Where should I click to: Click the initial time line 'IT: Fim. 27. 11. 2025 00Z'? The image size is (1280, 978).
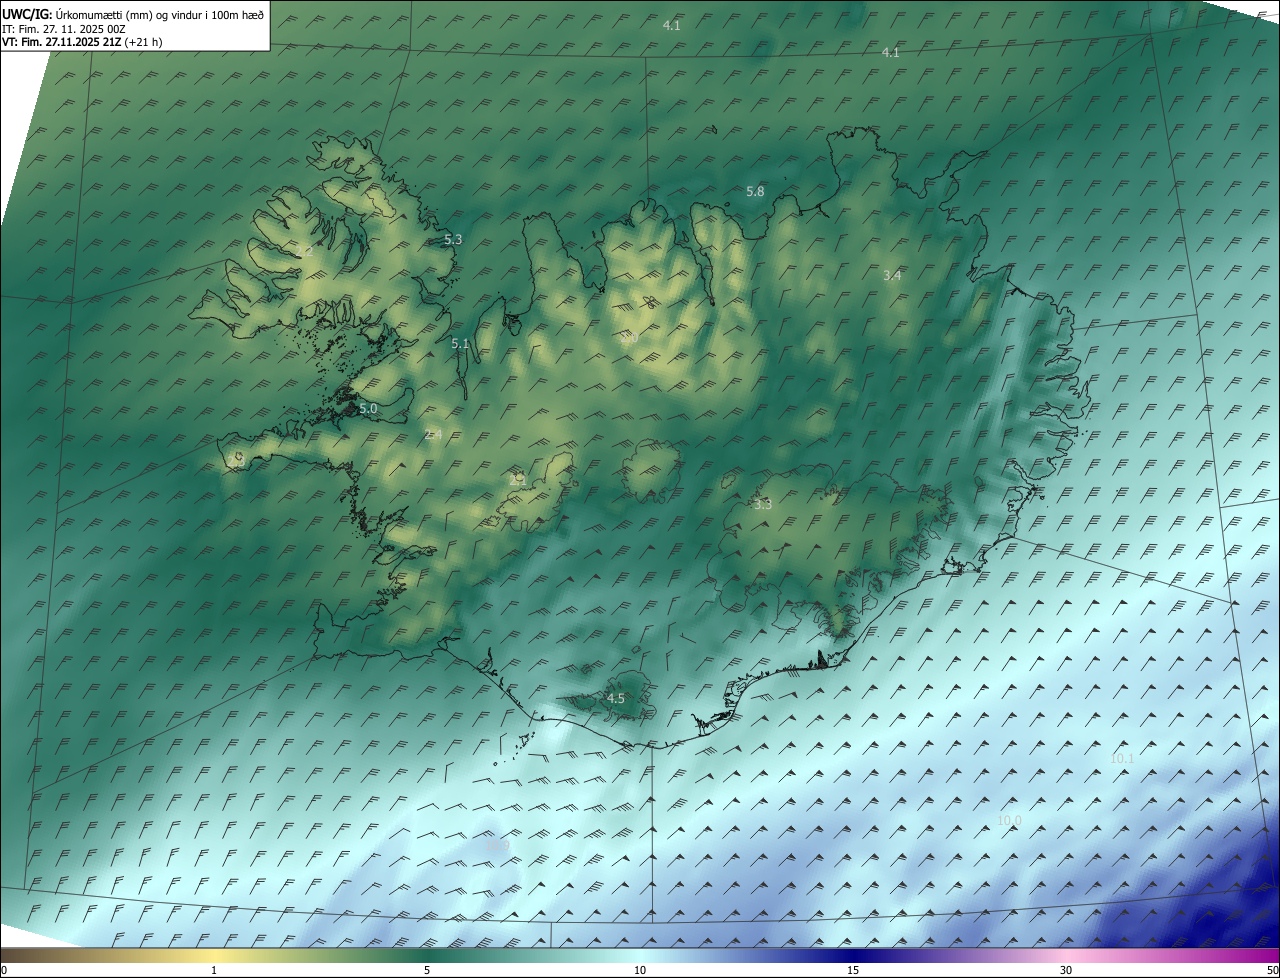tap(64, 29)
